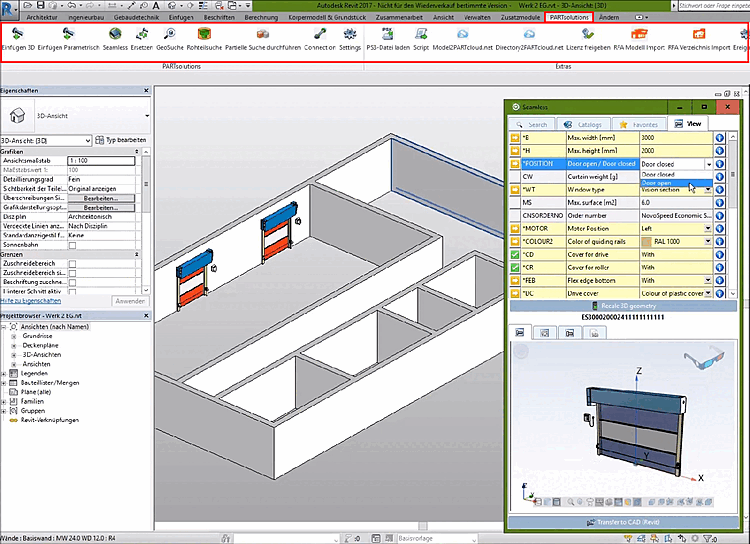Open the RAL 1000 colour dropdown arrow
Screen dimensions: 750x544
pos(708,242)
